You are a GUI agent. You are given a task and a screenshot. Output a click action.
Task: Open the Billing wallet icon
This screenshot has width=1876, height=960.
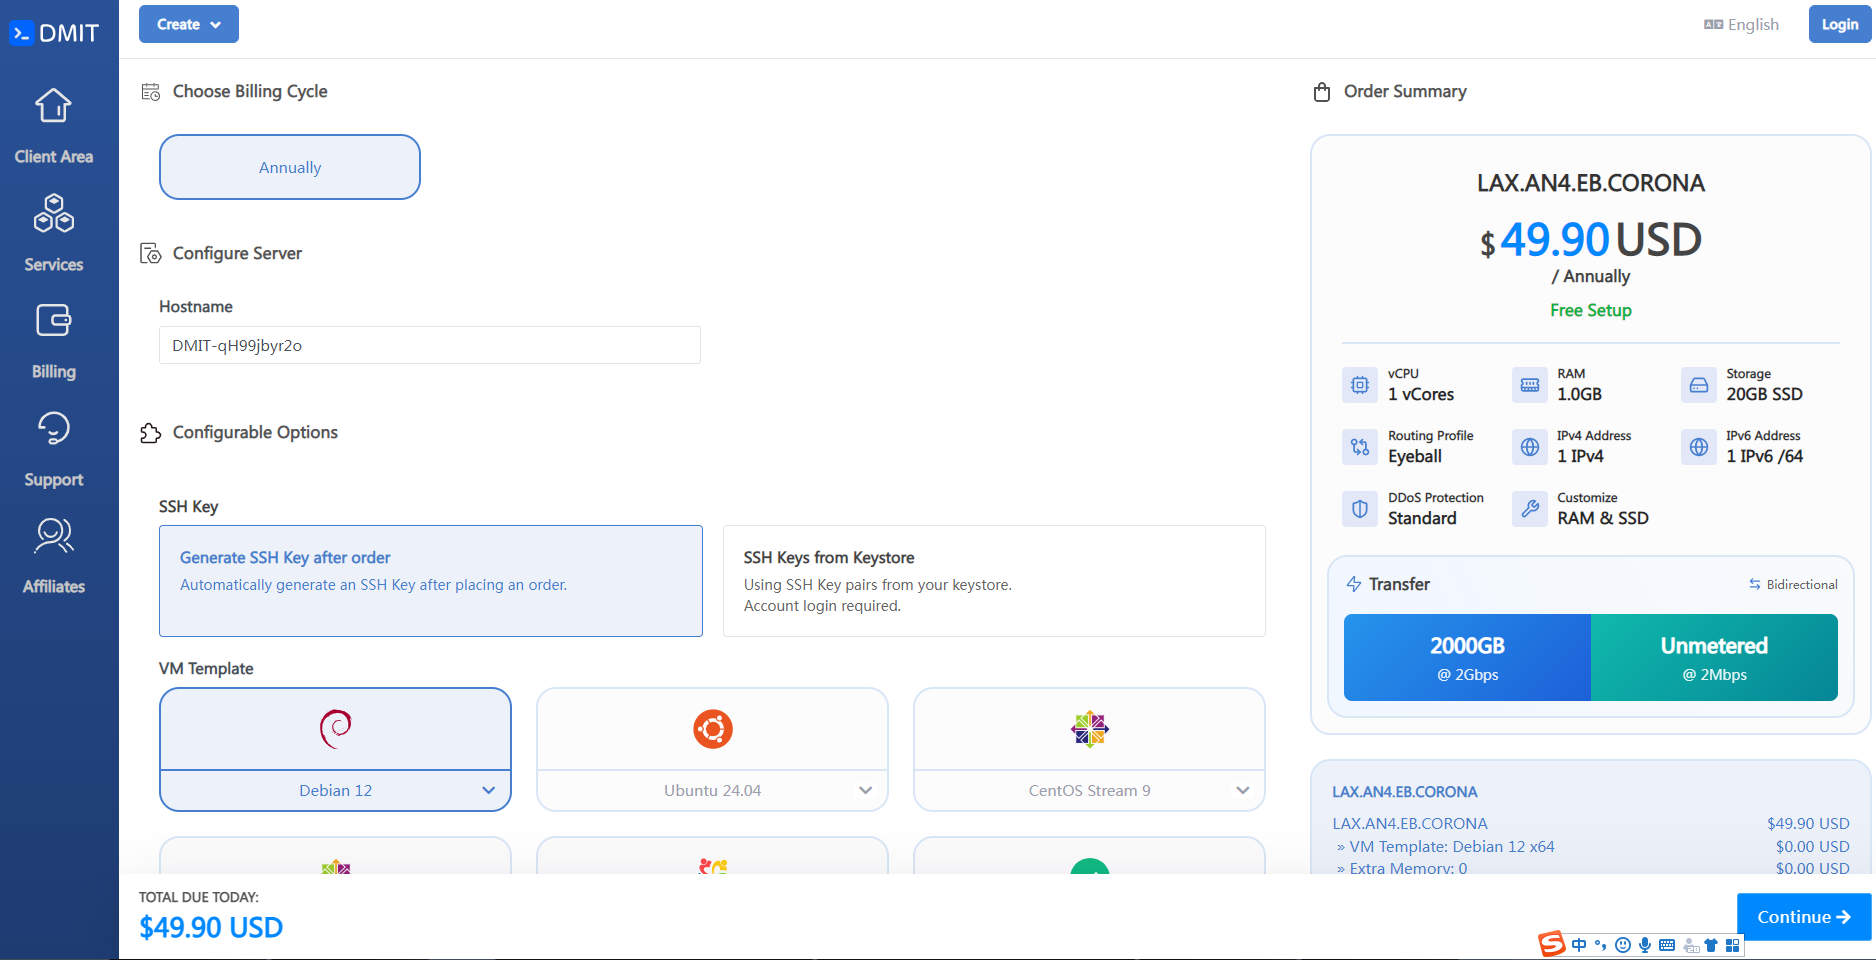pyautogui.click(x=53, y=321)
